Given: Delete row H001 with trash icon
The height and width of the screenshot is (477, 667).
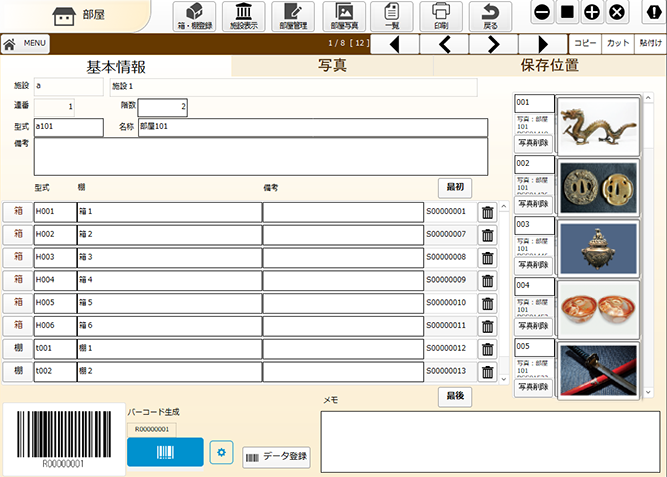Looking at the screenshot, I should pyautogui.click(x=487, y=212).
